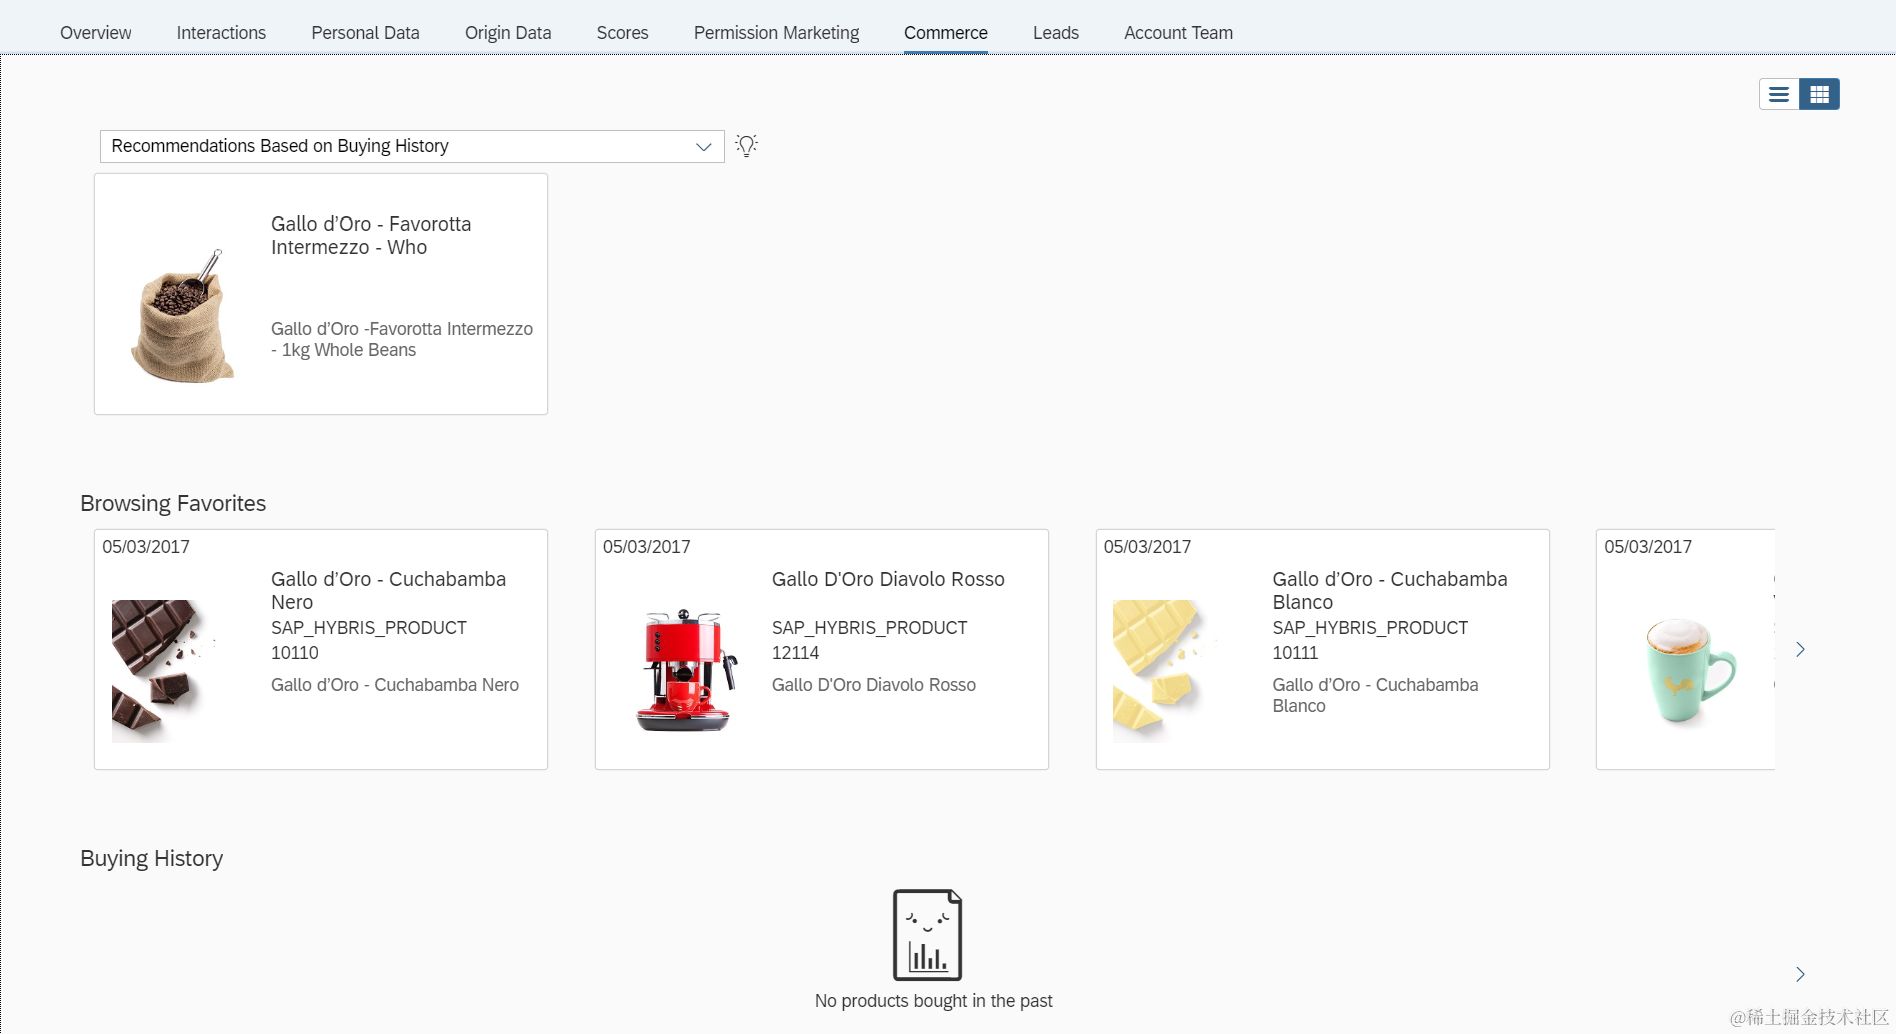Click the Browsing Favorites heading
Image resolution: width=1896 pixels, height=1034 pixels.
(x=173, y=503)
